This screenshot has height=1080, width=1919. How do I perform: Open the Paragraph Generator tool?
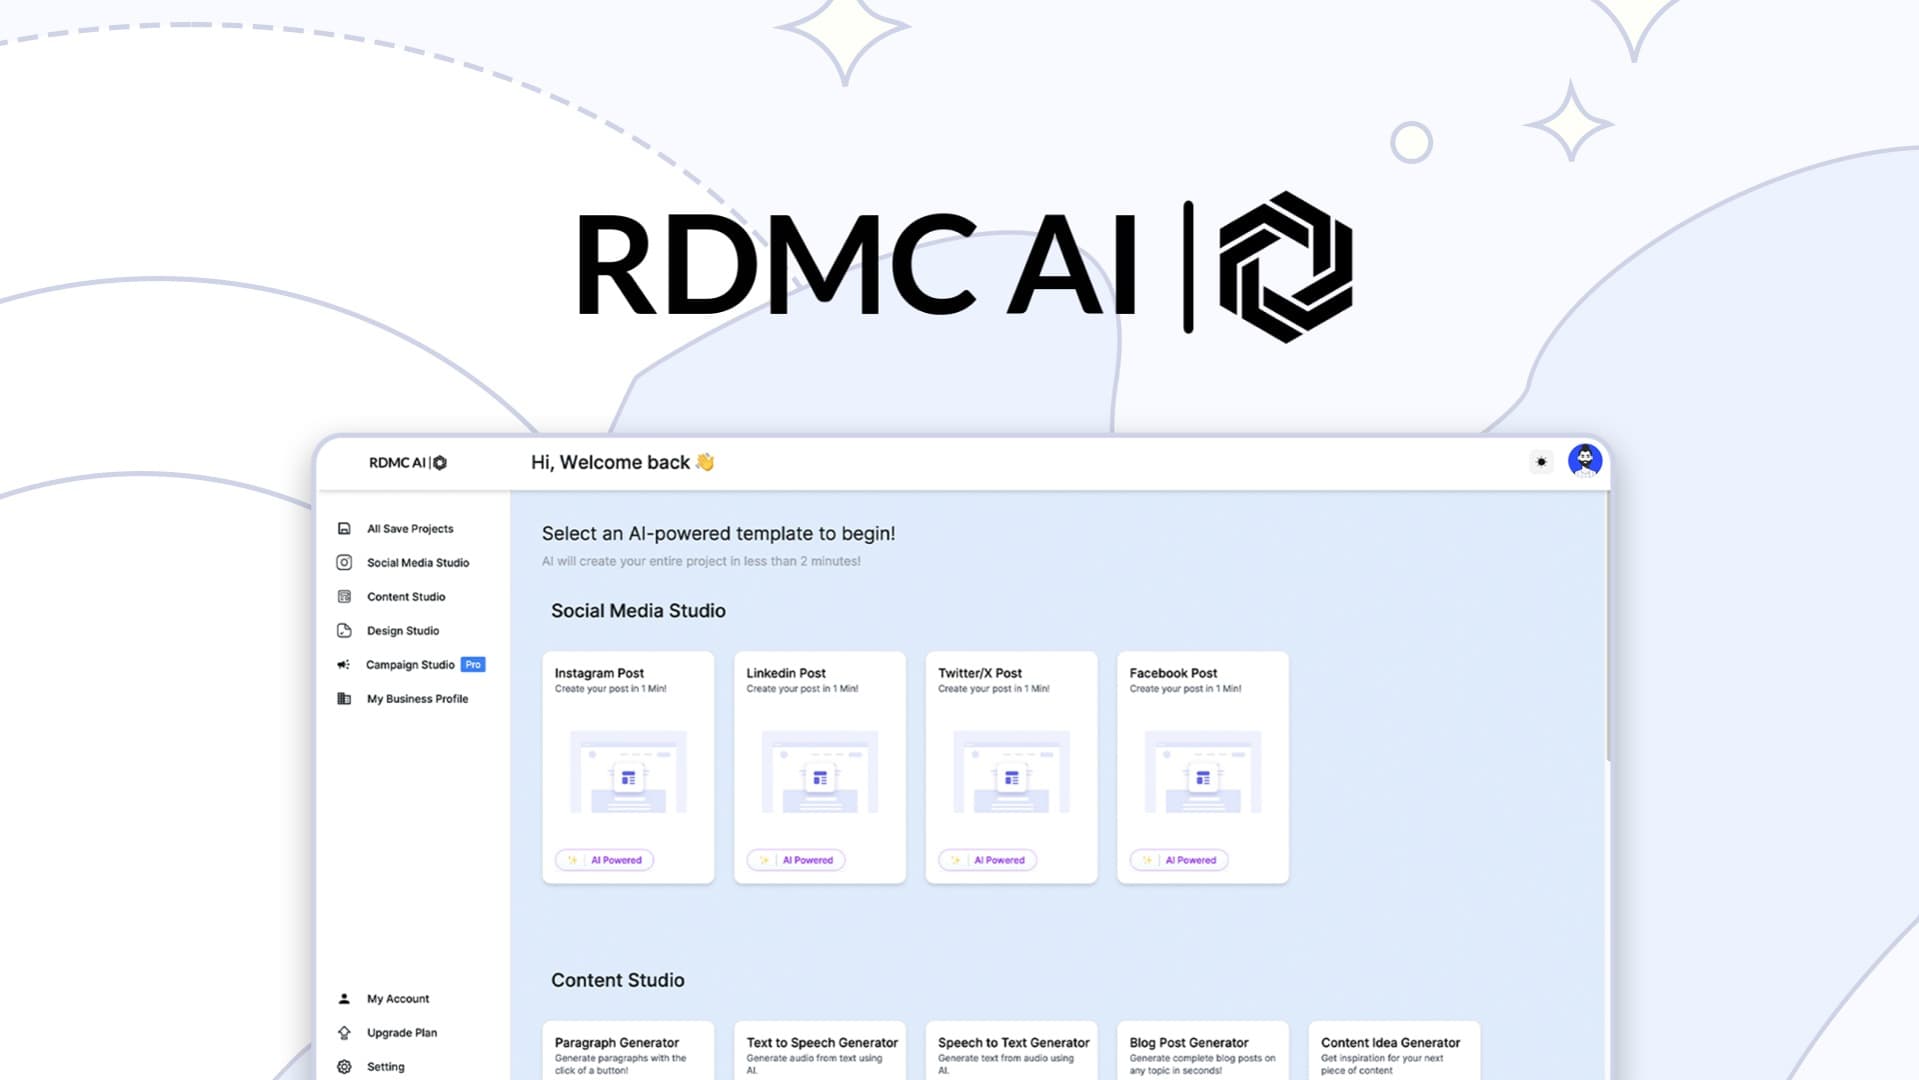coord(627,1050)
